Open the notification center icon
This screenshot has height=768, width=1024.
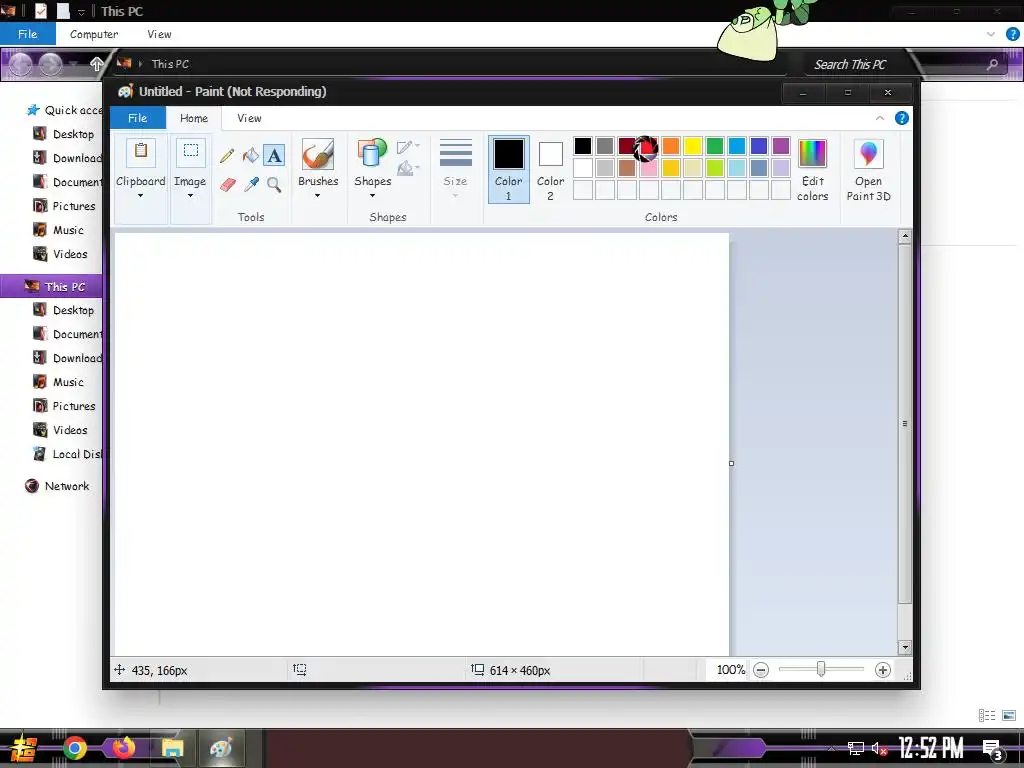992,750
